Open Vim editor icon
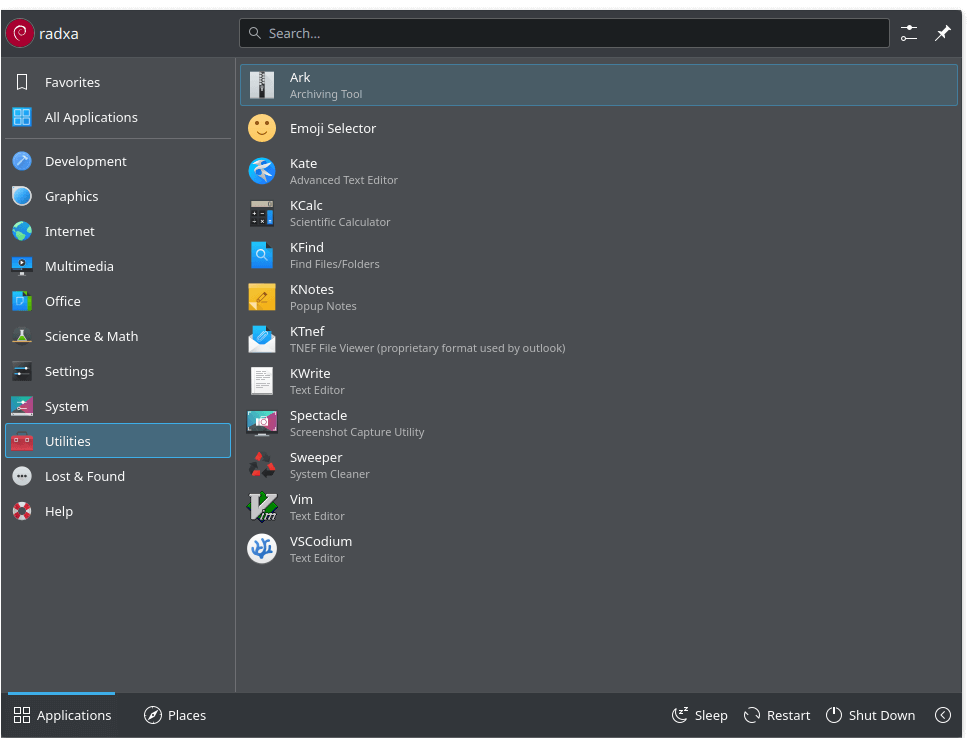The width and height of the screenshot is (972, 739). coord(262,508)
